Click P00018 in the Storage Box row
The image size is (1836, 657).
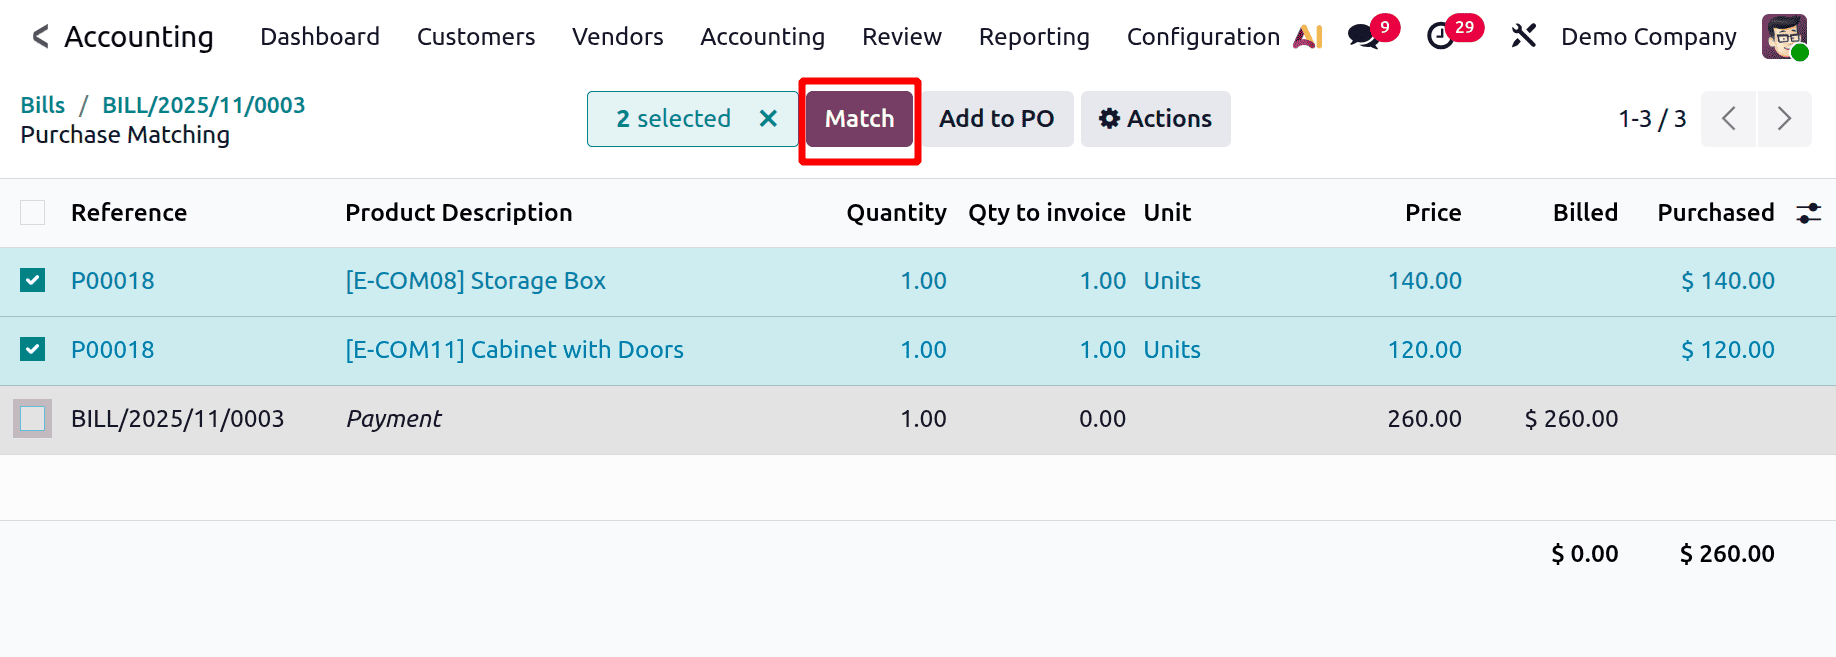point(113,281)
